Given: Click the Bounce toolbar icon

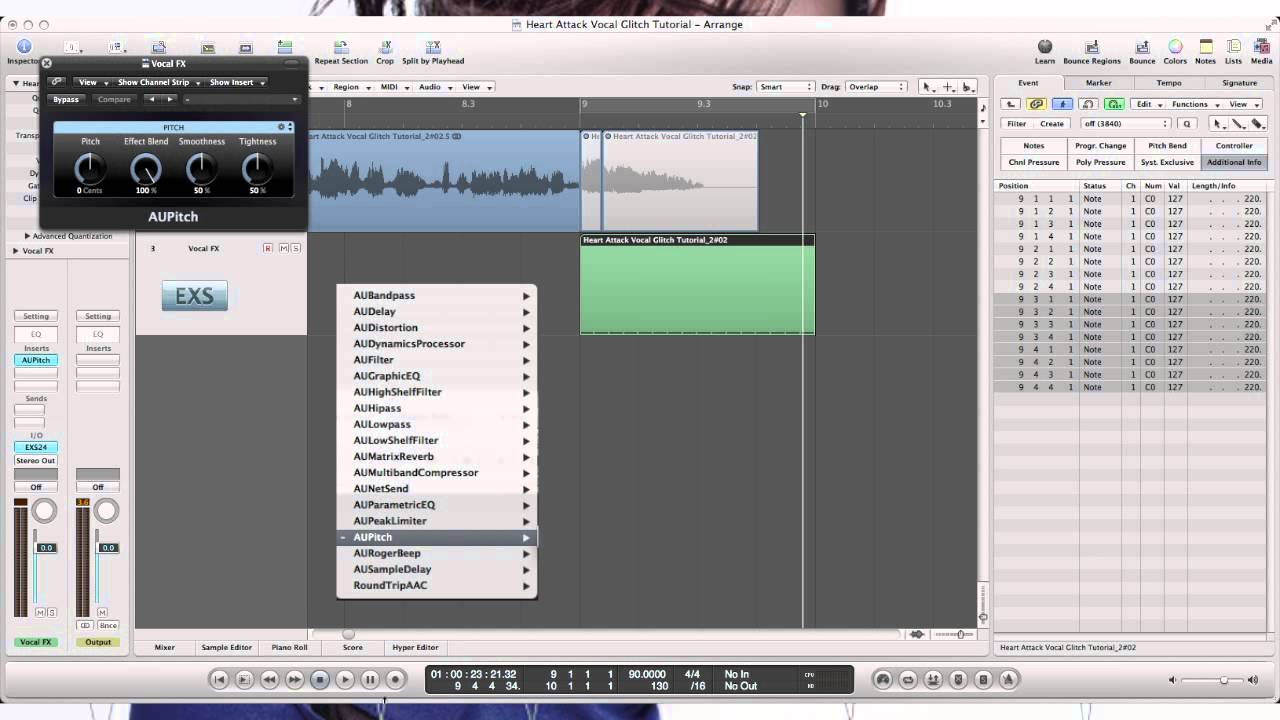Looking at the screenshot, I should click(x=1142, y=47).
